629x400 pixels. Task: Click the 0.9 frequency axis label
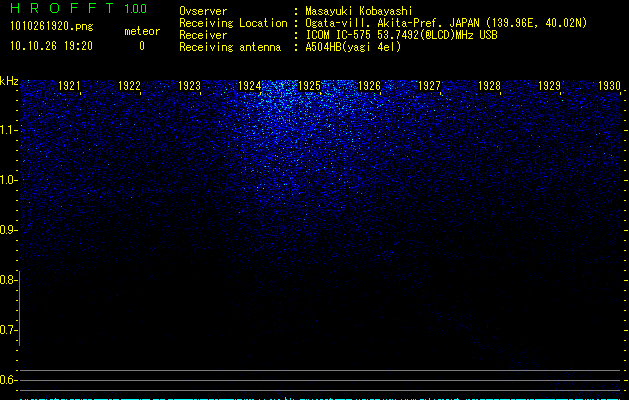pyautogui.click(x=8, y=230)
